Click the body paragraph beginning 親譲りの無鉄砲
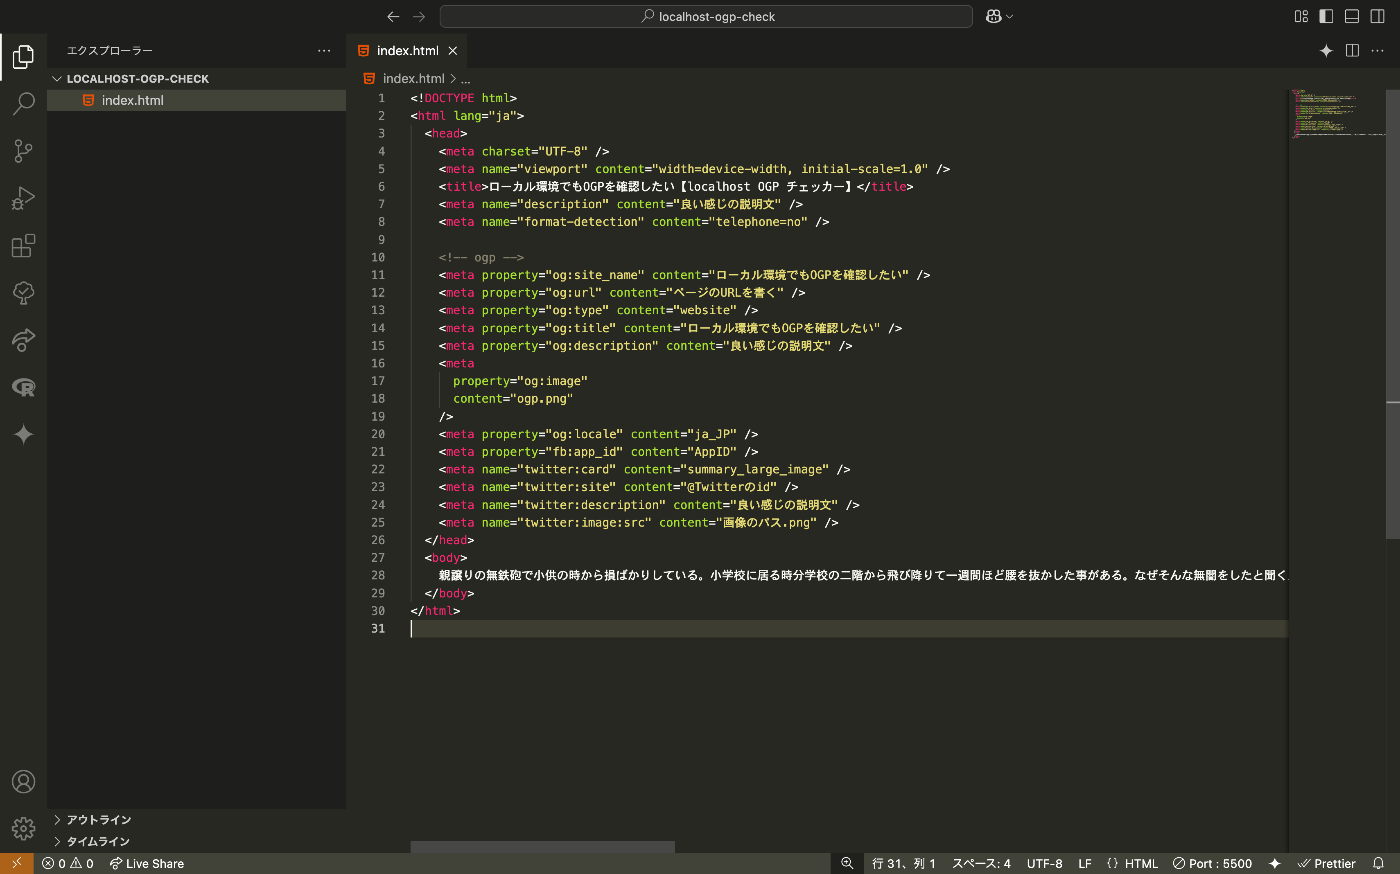The image size is (1400, 874). click(x=863, y=575)
